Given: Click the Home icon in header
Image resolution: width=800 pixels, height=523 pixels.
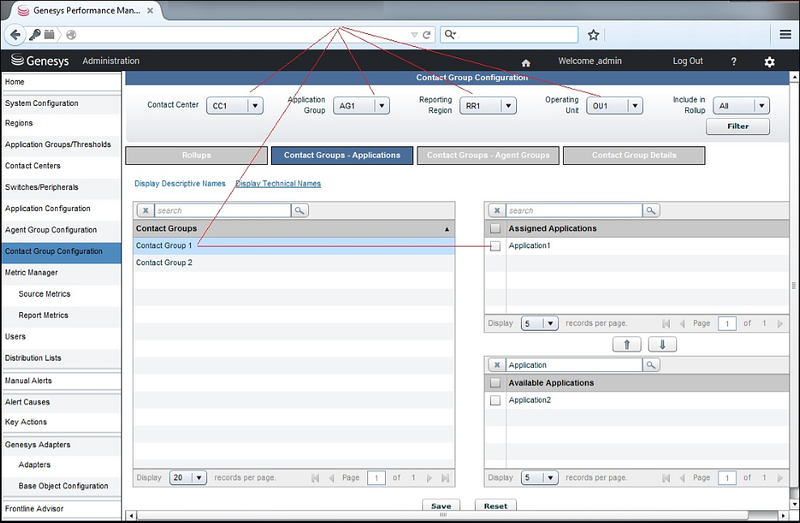Looking at the screenshot, I should tap(526, 62).
